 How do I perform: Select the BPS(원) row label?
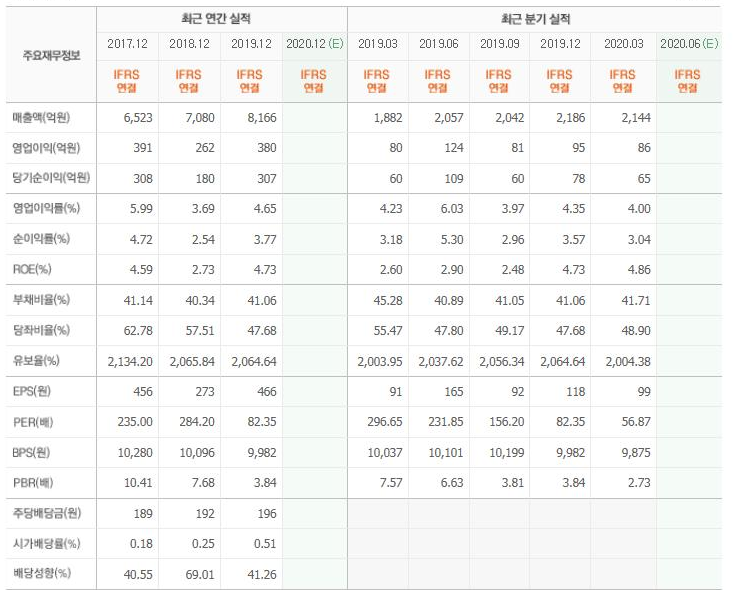(x=31, y=452)
